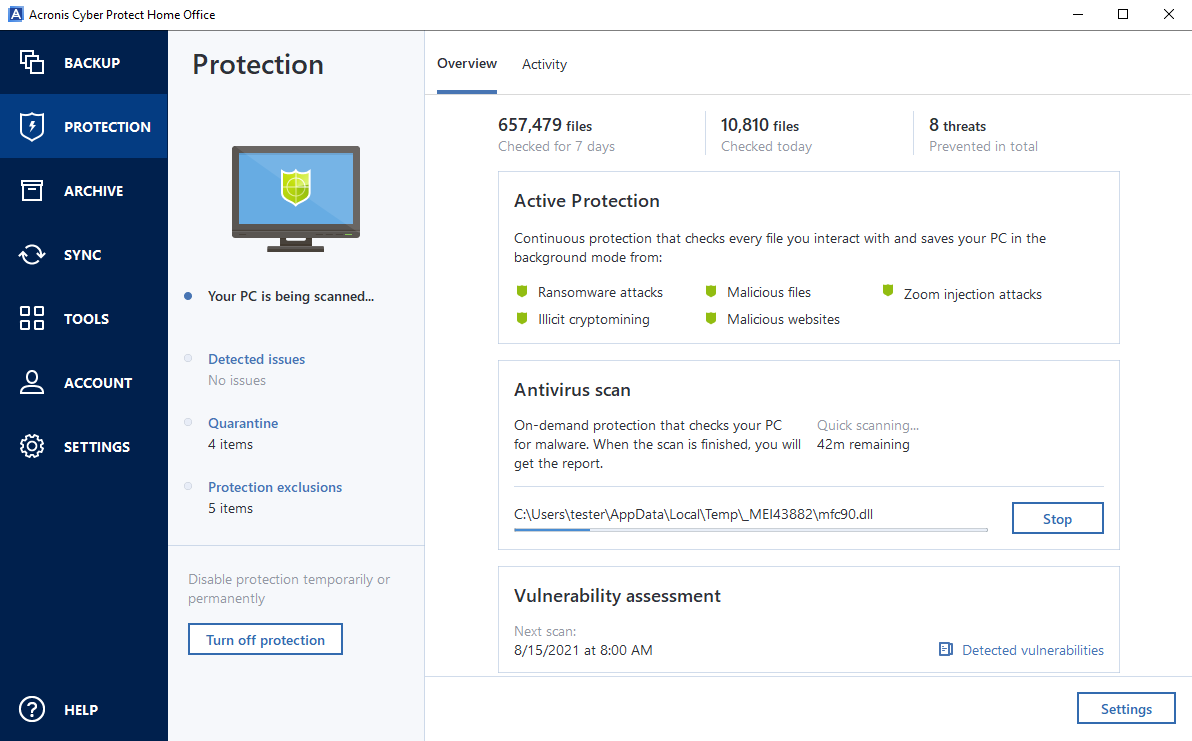This screenshot has height=741, width=1192.
Task: Open the Detected vulnerabilities link
Action: click(x=1033, y=650)
